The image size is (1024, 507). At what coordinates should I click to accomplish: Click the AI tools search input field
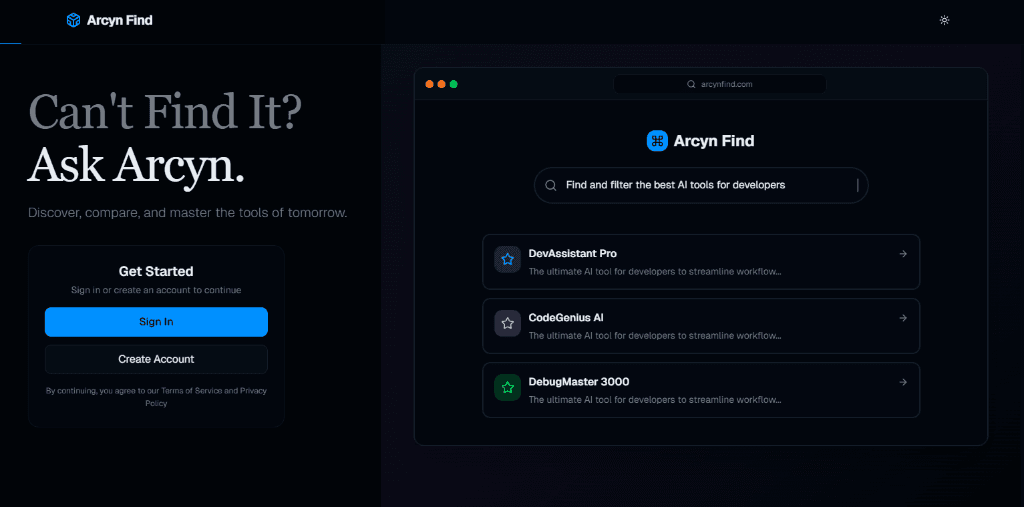[x=700, y=185]
